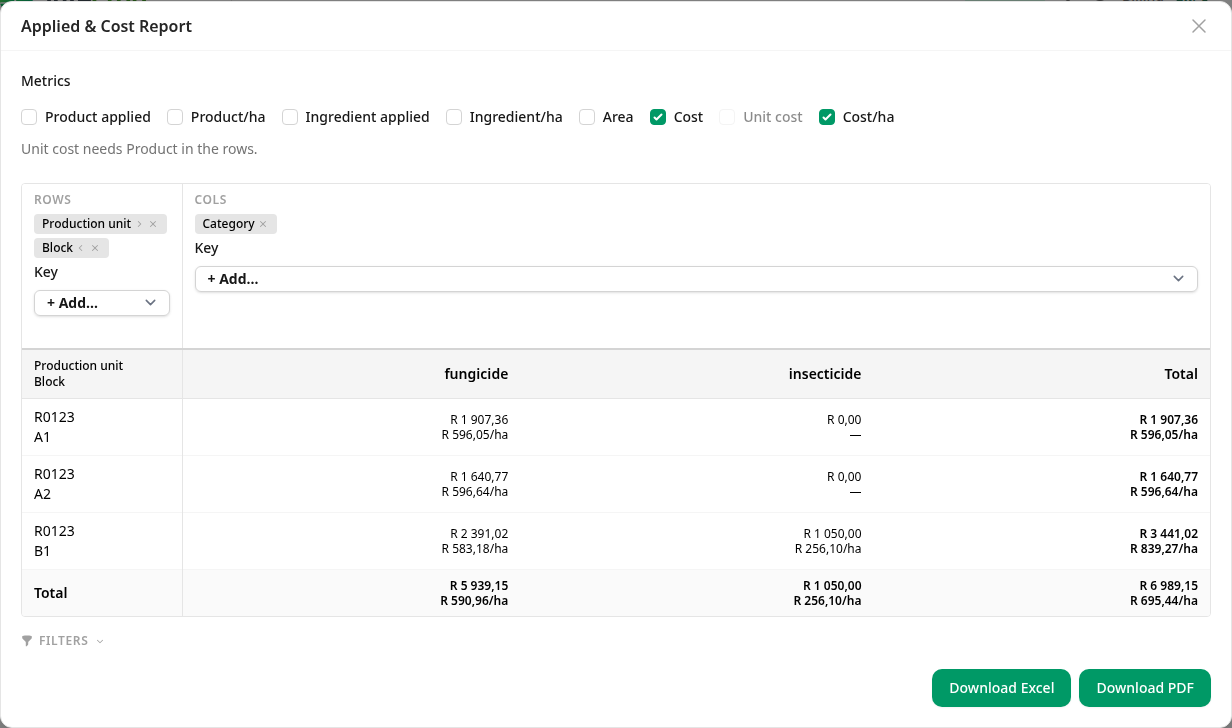Viewport: 1232px width, 728px height.
Task: Move Production unit chip right via arrow
Action: point(139,224)
